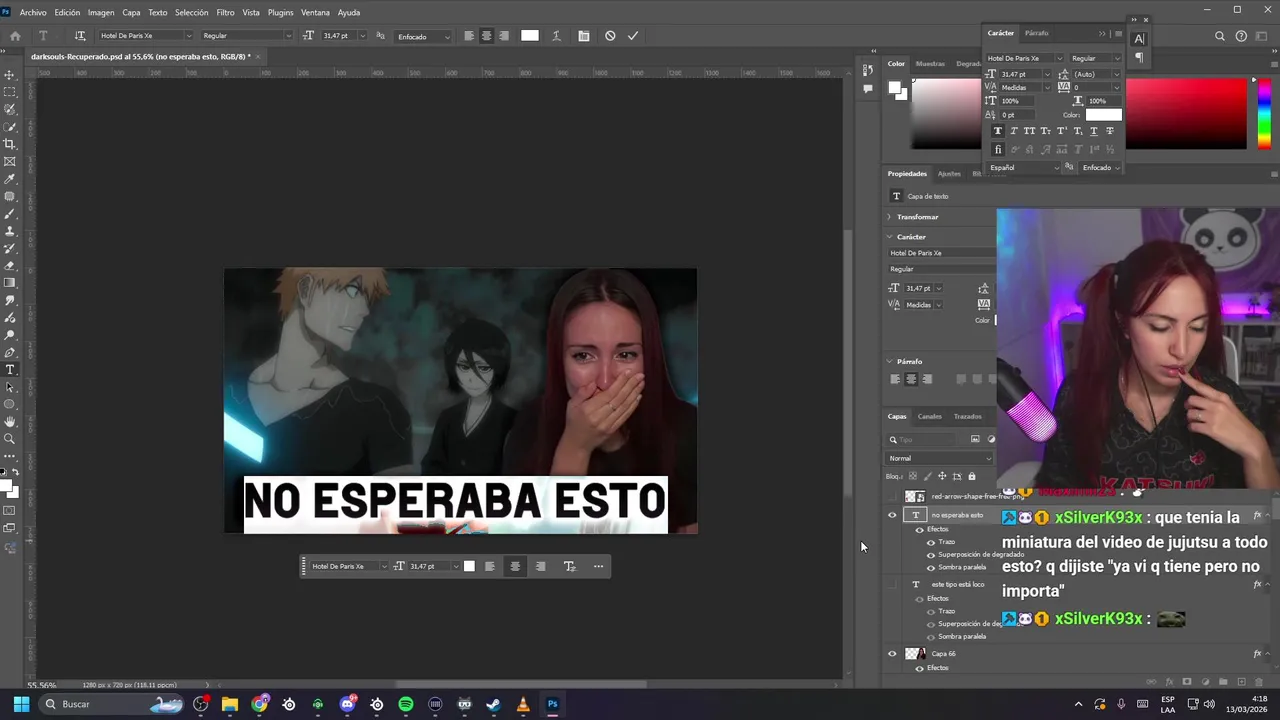Select the Pen tool
Image resolution: width=1280 pixels, height=720 pixels.
pyautogui.click(x=10, y=352)
